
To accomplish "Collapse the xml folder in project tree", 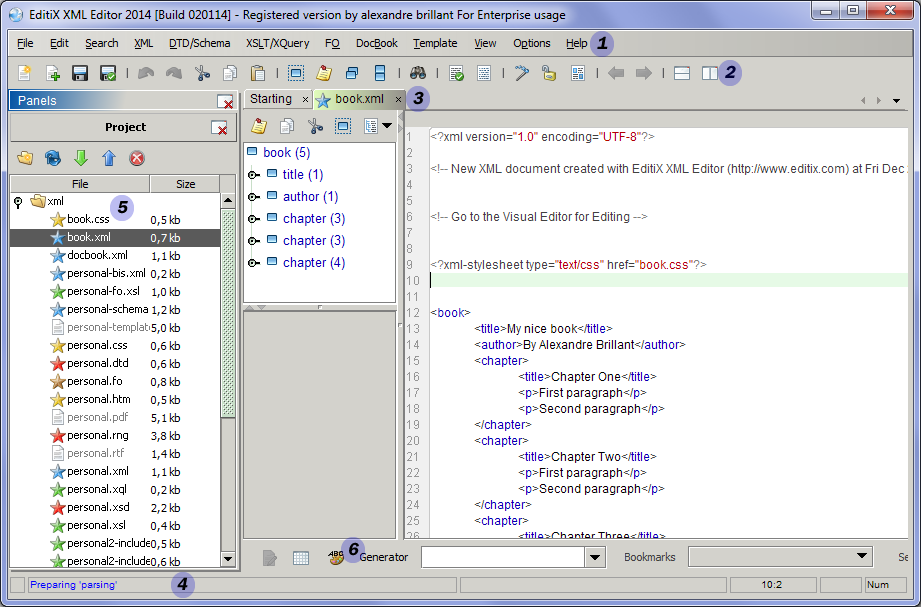I will point(18,201).
